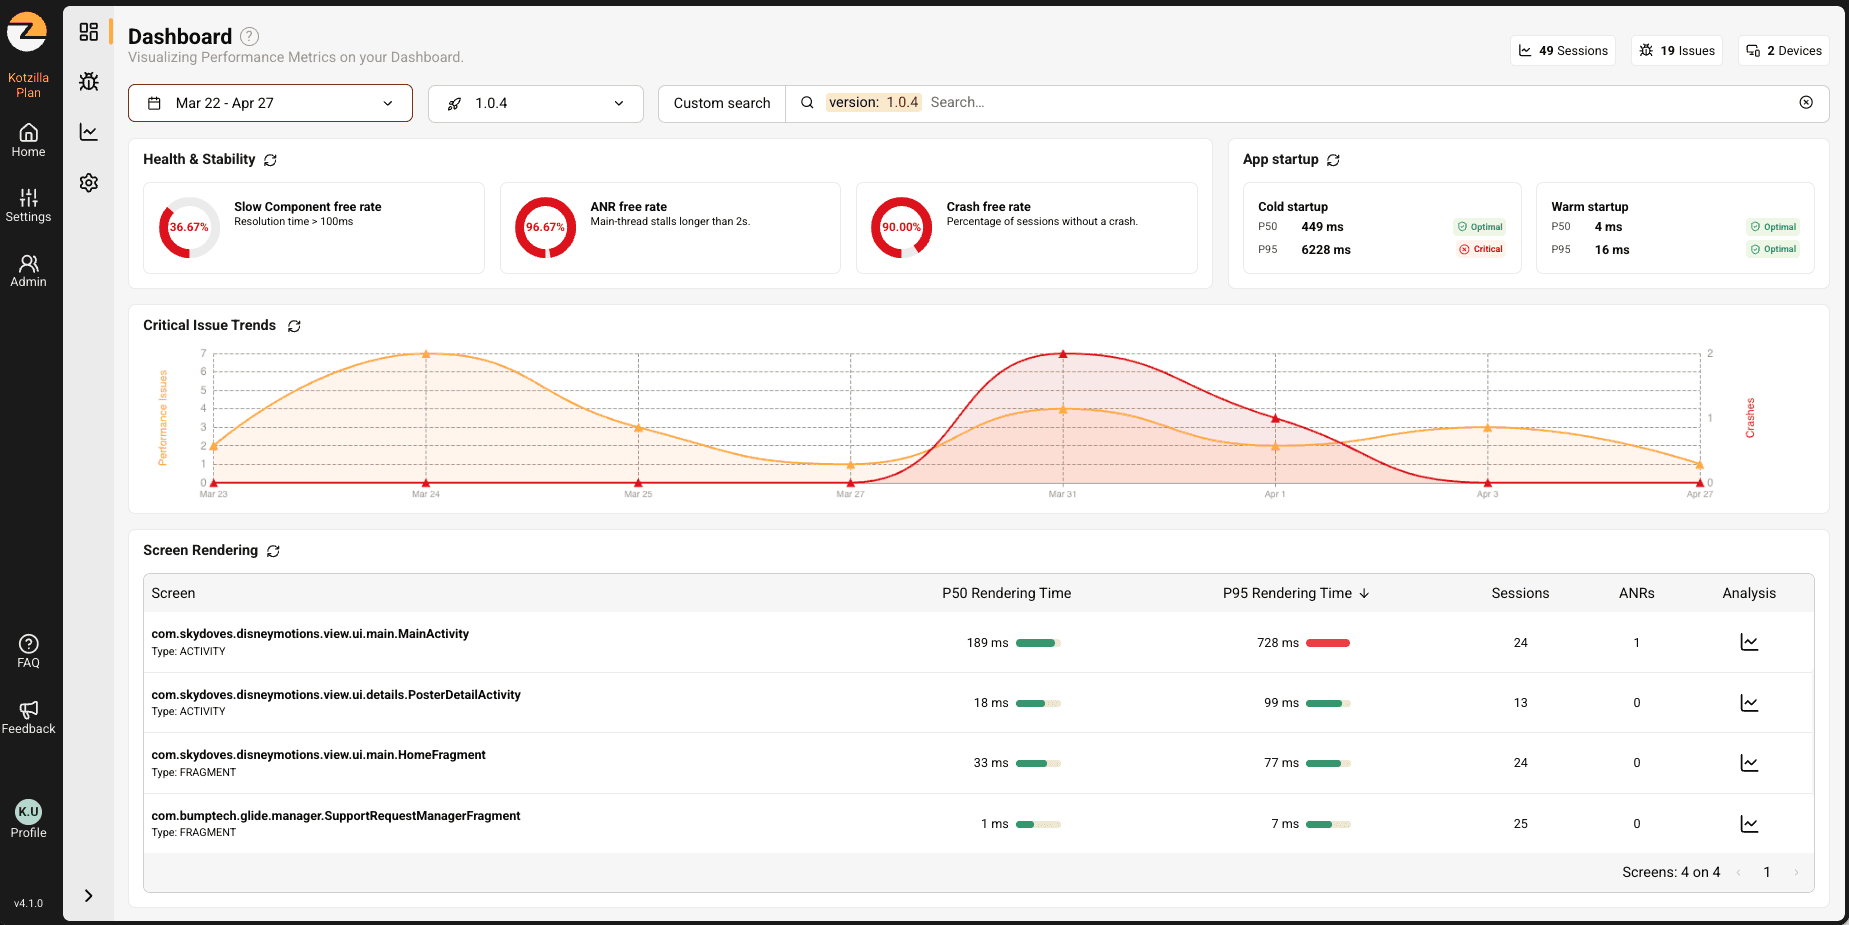Click the 99 ms P95 bar for PosterDetailActivity
The image size is (1849, 925).
[1328, 703]
